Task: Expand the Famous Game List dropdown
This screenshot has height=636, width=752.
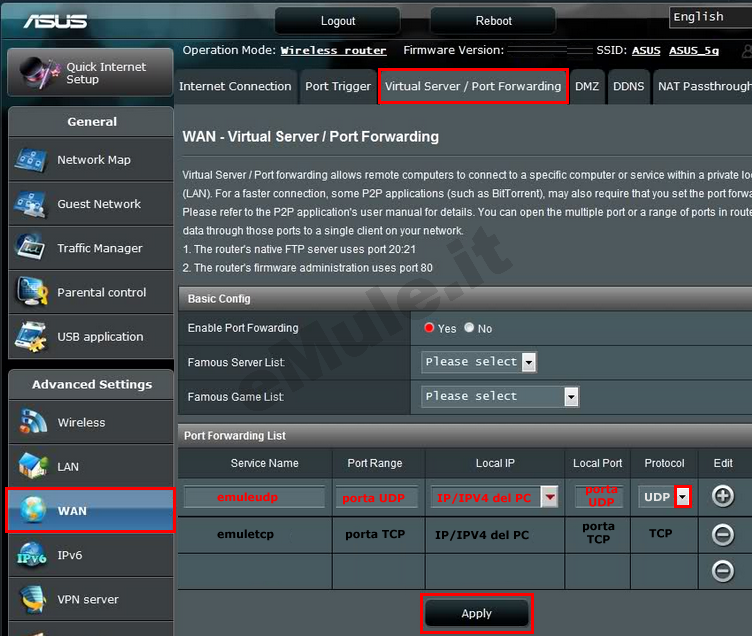Action: click(571, 397)
